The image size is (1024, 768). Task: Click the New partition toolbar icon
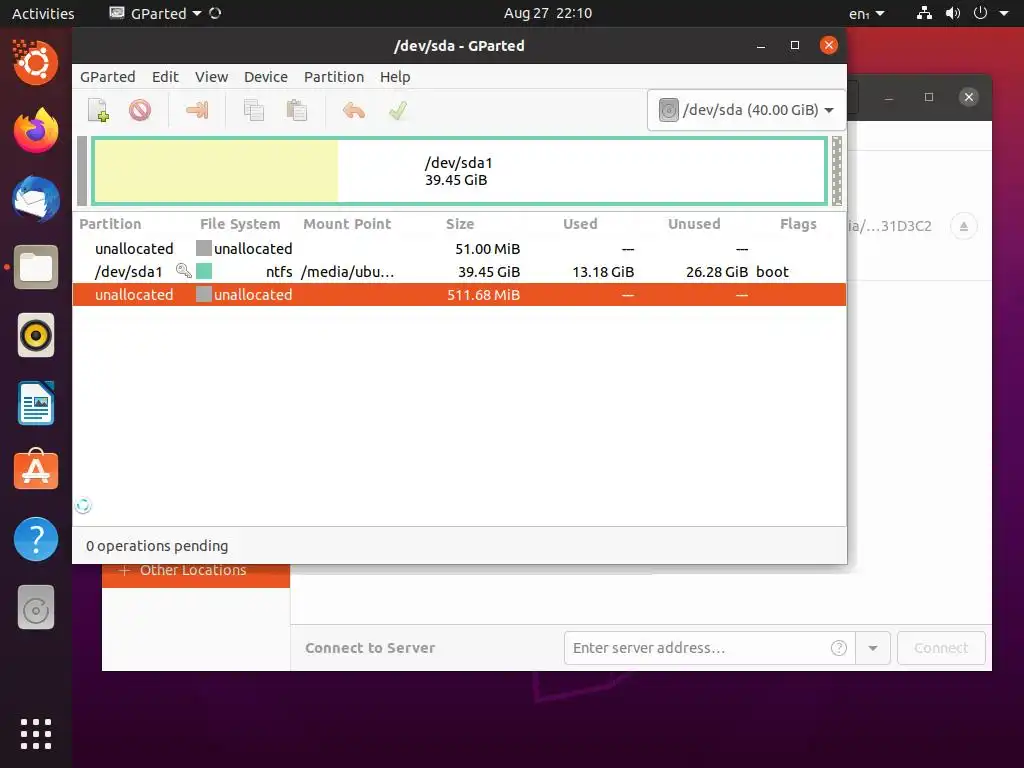[x=99, y=110]
